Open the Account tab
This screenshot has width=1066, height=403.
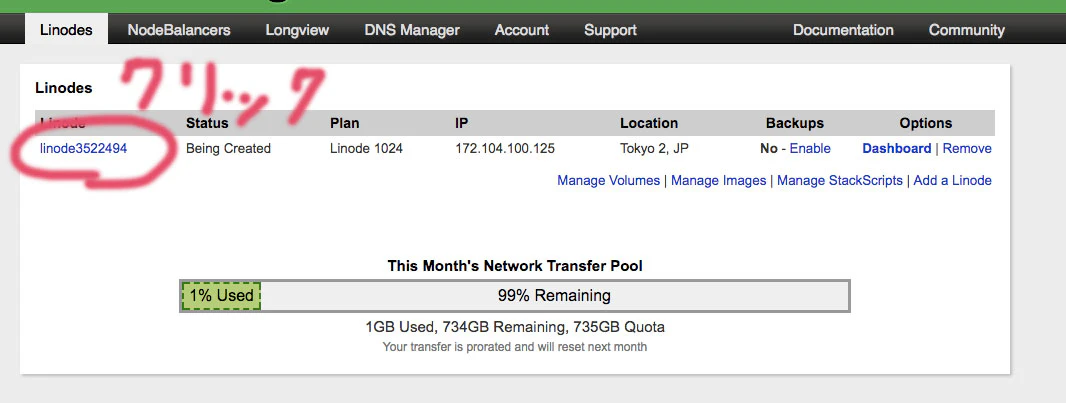pos(521,30)
